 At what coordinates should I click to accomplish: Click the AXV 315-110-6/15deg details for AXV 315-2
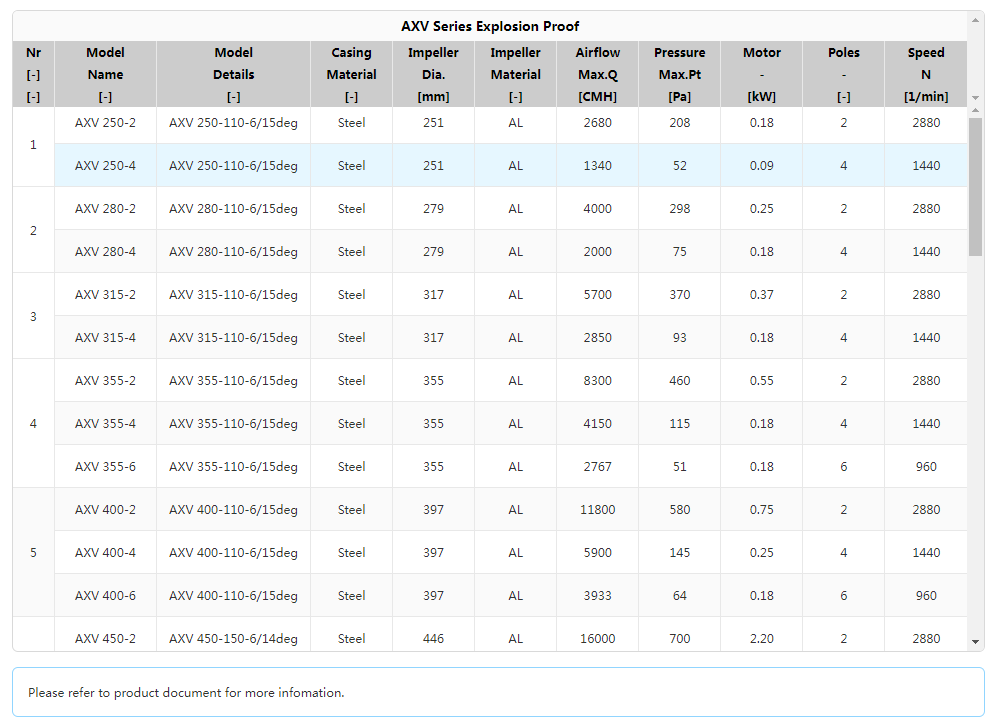tap(233, 295)
